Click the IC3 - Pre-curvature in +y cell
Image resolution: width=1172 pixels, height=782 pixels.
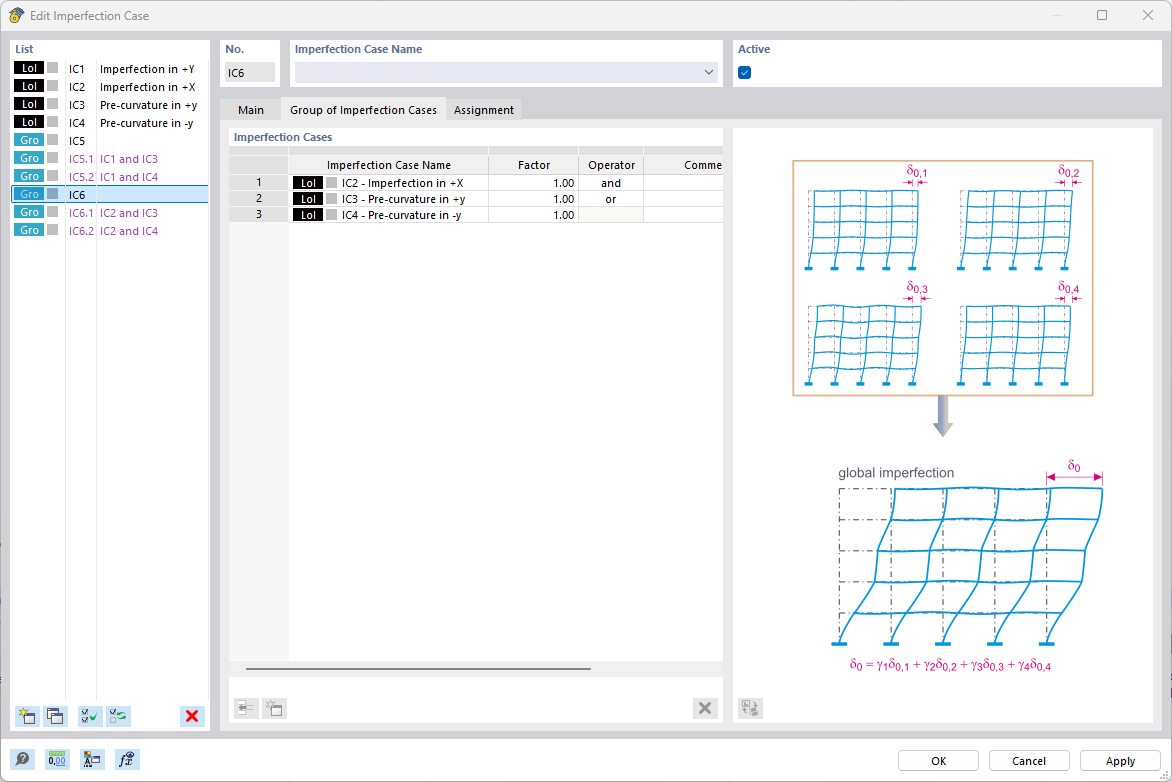point(389,199)
